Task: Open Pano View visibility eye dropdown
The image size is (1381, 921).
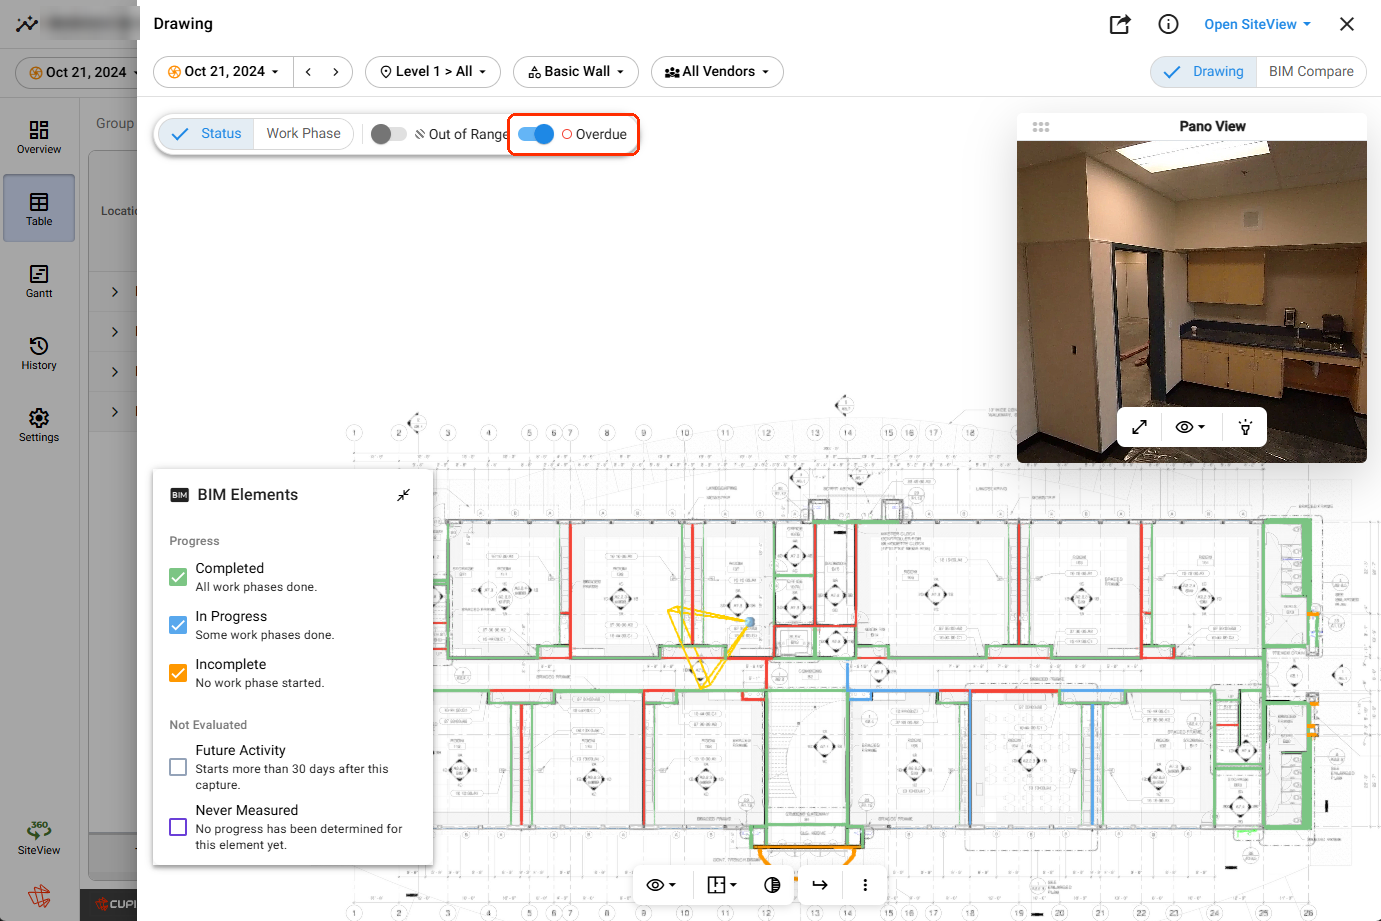Action: point(1190,427)
